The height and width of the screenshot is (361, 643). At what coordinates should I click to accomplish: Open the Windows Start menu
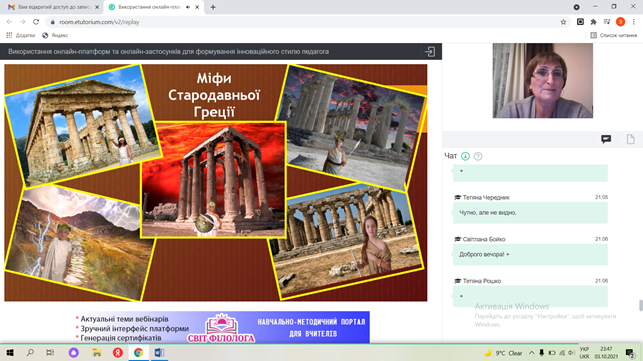(10, 353)
